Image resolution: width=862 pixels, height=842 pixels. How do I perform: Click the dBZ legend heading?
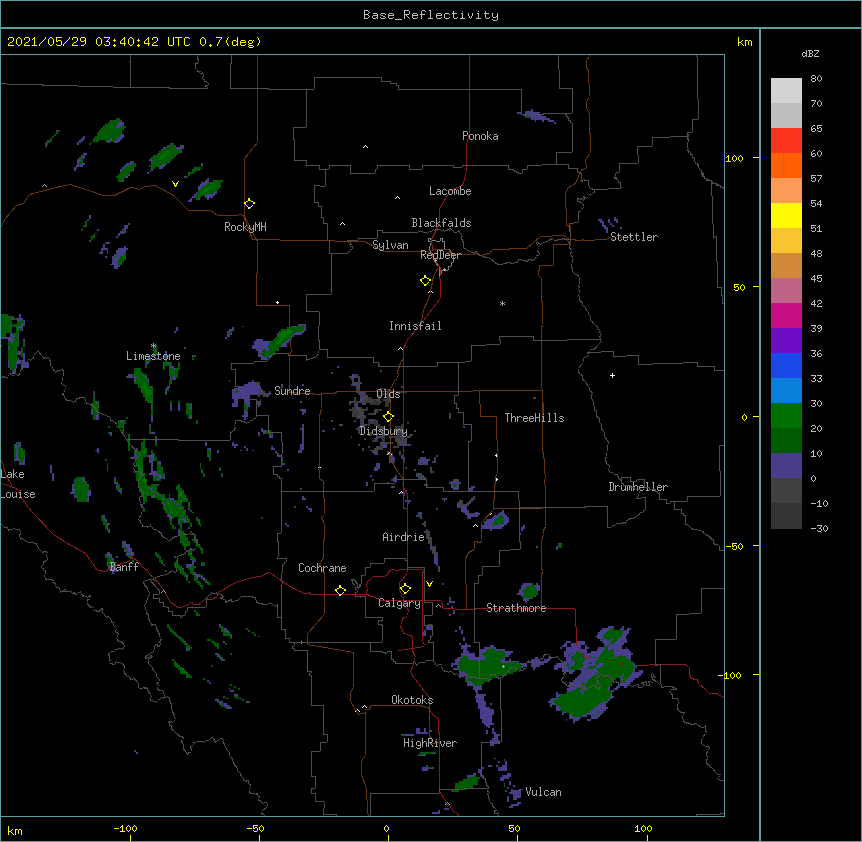[x=810, y=53]
